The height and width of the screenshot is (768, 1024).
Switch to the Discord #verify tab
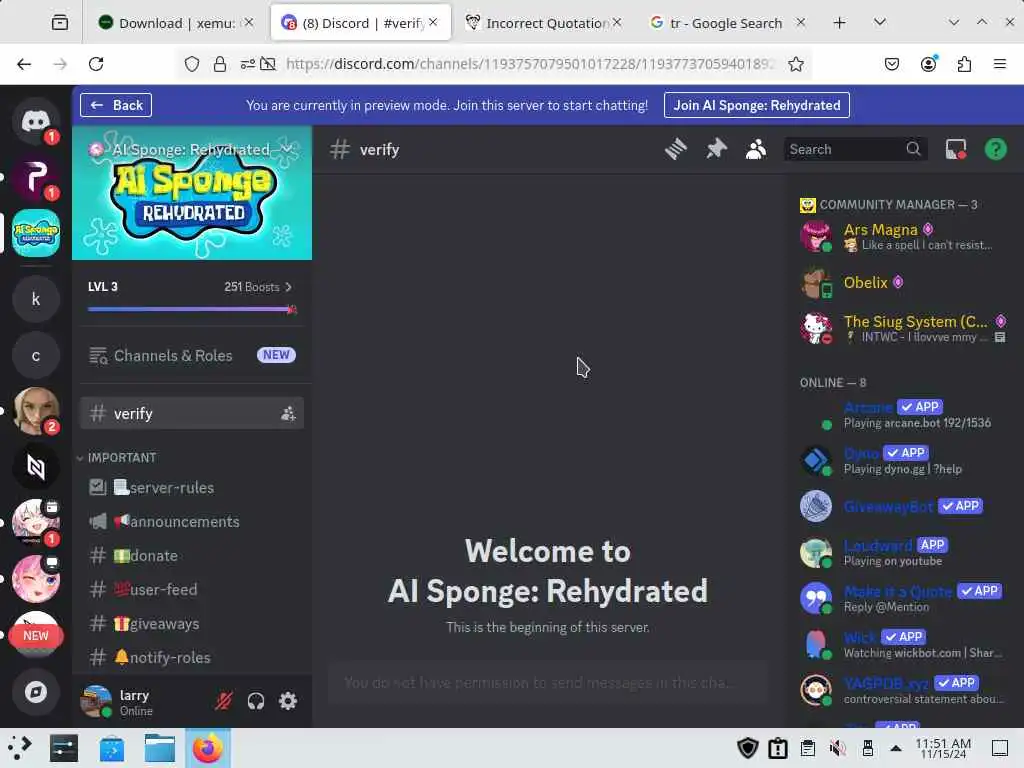[x=360, y=23]
